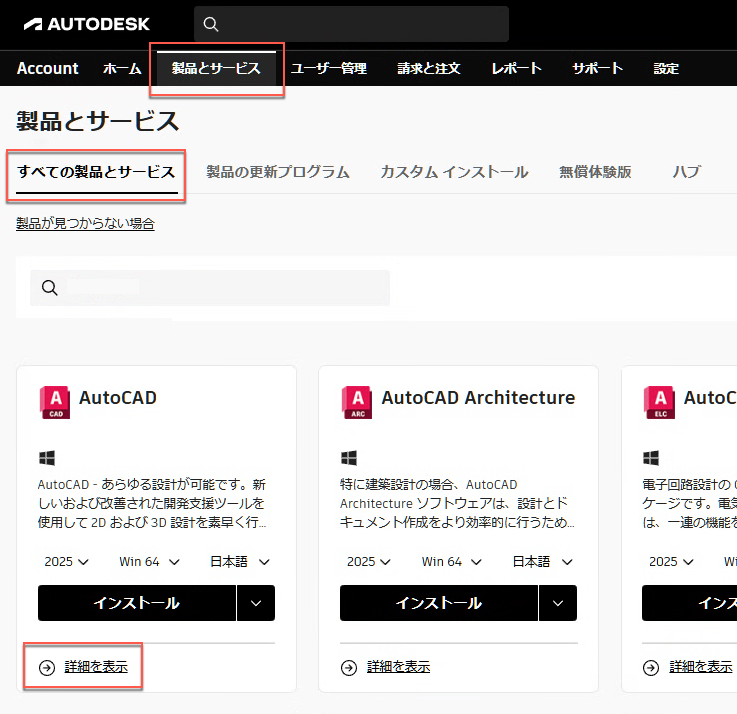Switch to the 製品の更新プログラム tab
The width and height of the screenshot is (737, 714).
click(278, 172)
